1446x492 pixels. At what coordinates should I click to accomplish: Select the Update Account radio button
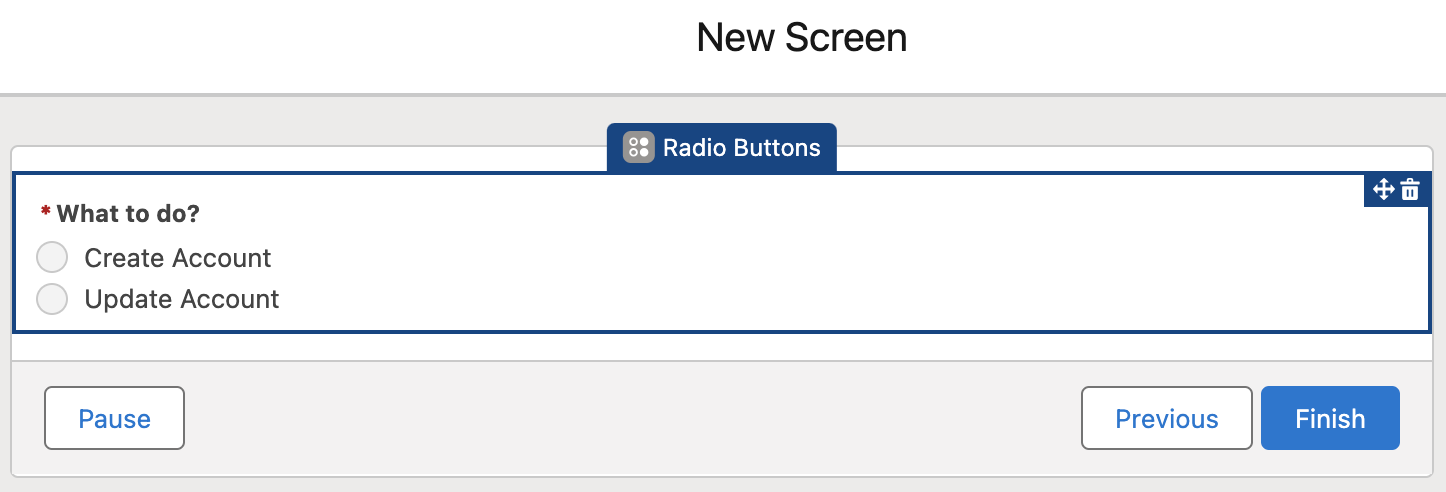52,298
